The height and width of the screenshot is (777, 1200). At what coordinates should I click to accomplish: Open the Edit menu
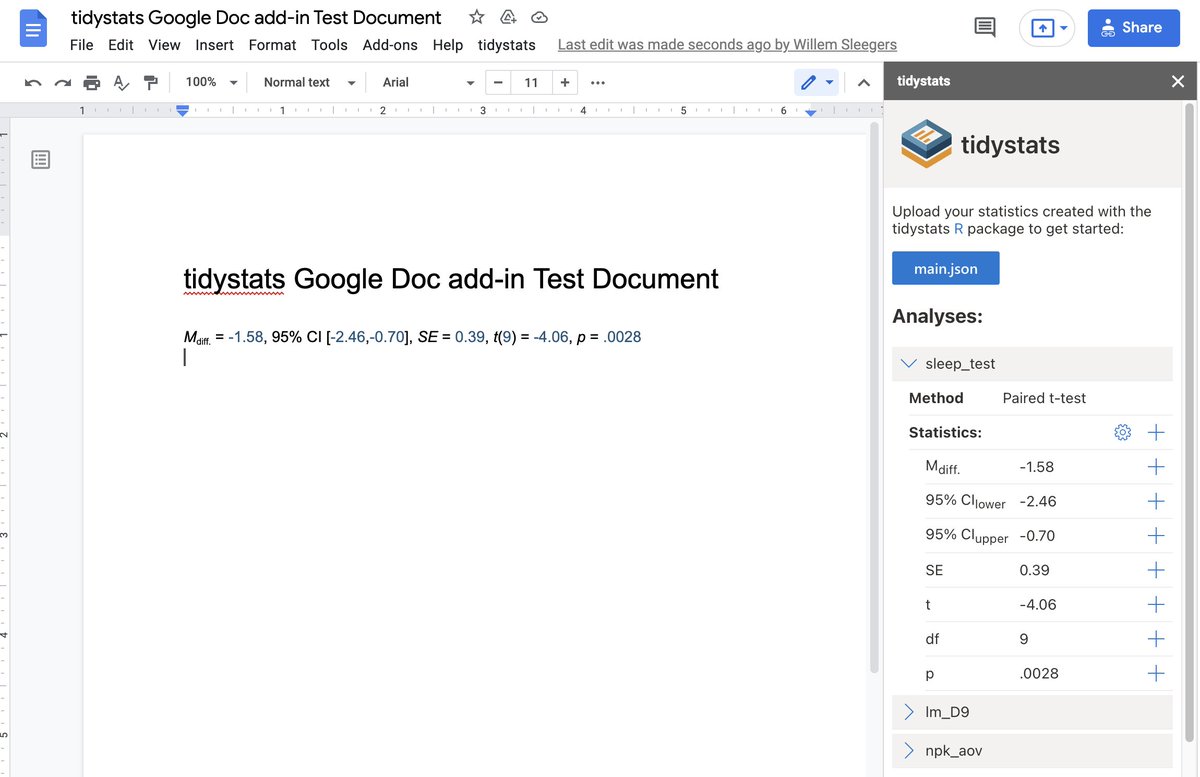click(121, 45)
